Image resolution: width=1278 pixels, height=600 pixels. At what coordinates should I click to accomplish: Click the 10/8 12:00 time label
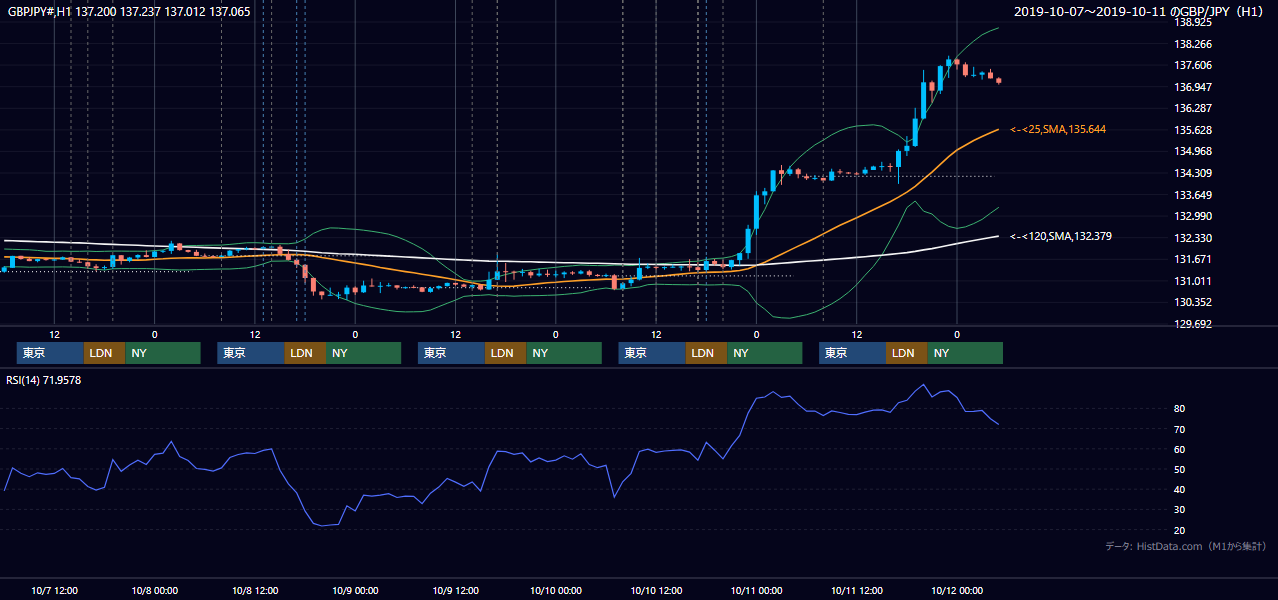pyautogui.click(x=255, y=590)
